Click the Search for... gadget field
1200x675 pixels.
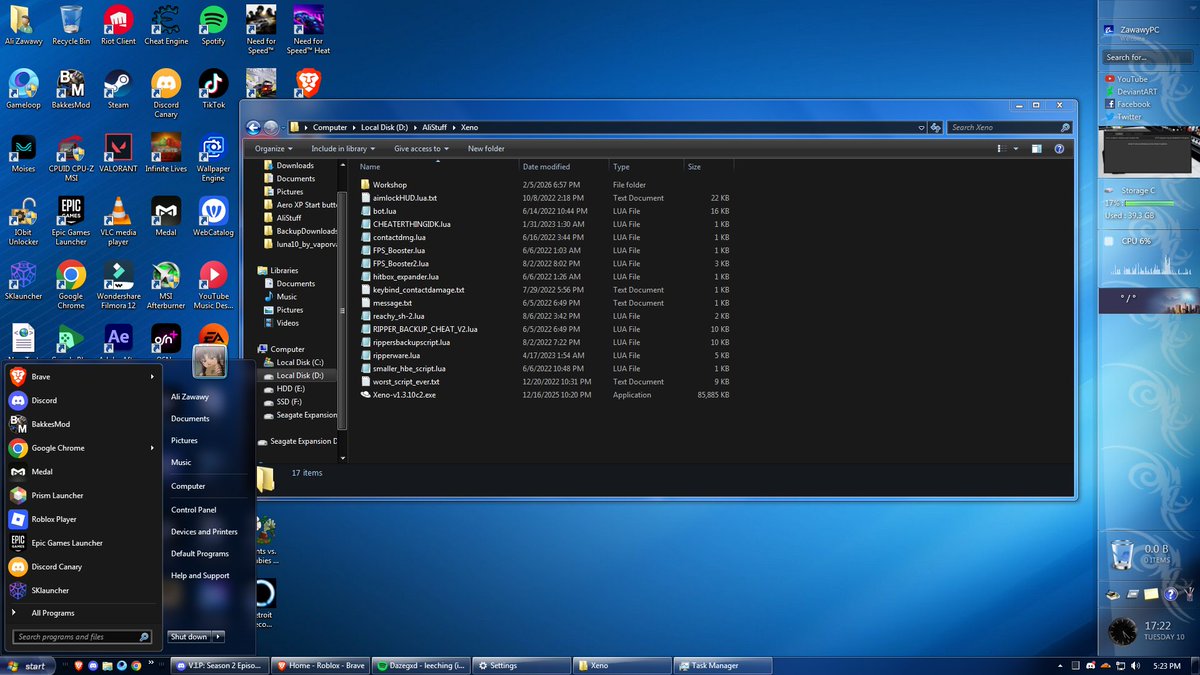pyautogui.click(x=1146, y=57)
